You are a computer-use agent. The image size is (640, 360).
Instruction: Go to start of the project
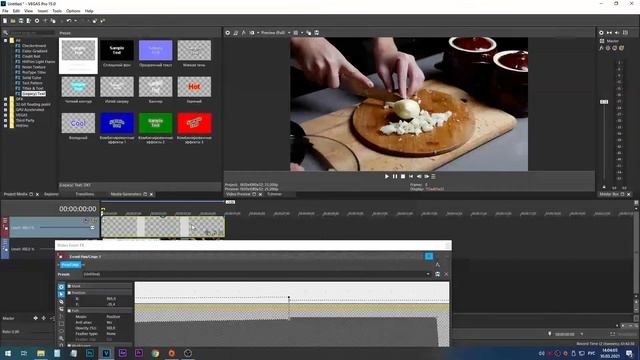click(411, 176)
